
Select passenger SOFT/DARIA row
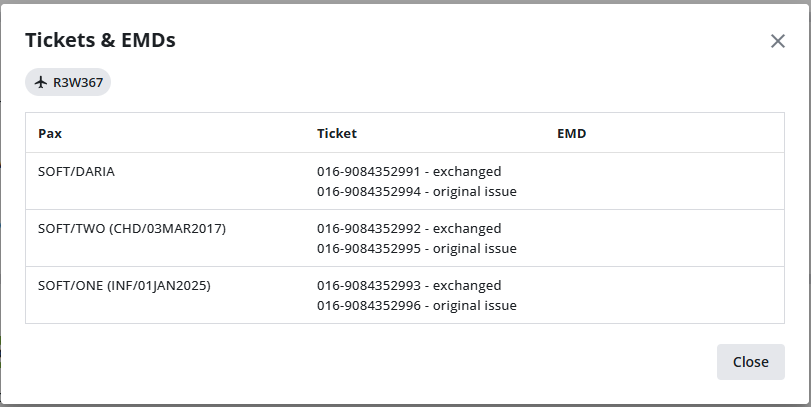pyautogui.click(x=76, y=171)
